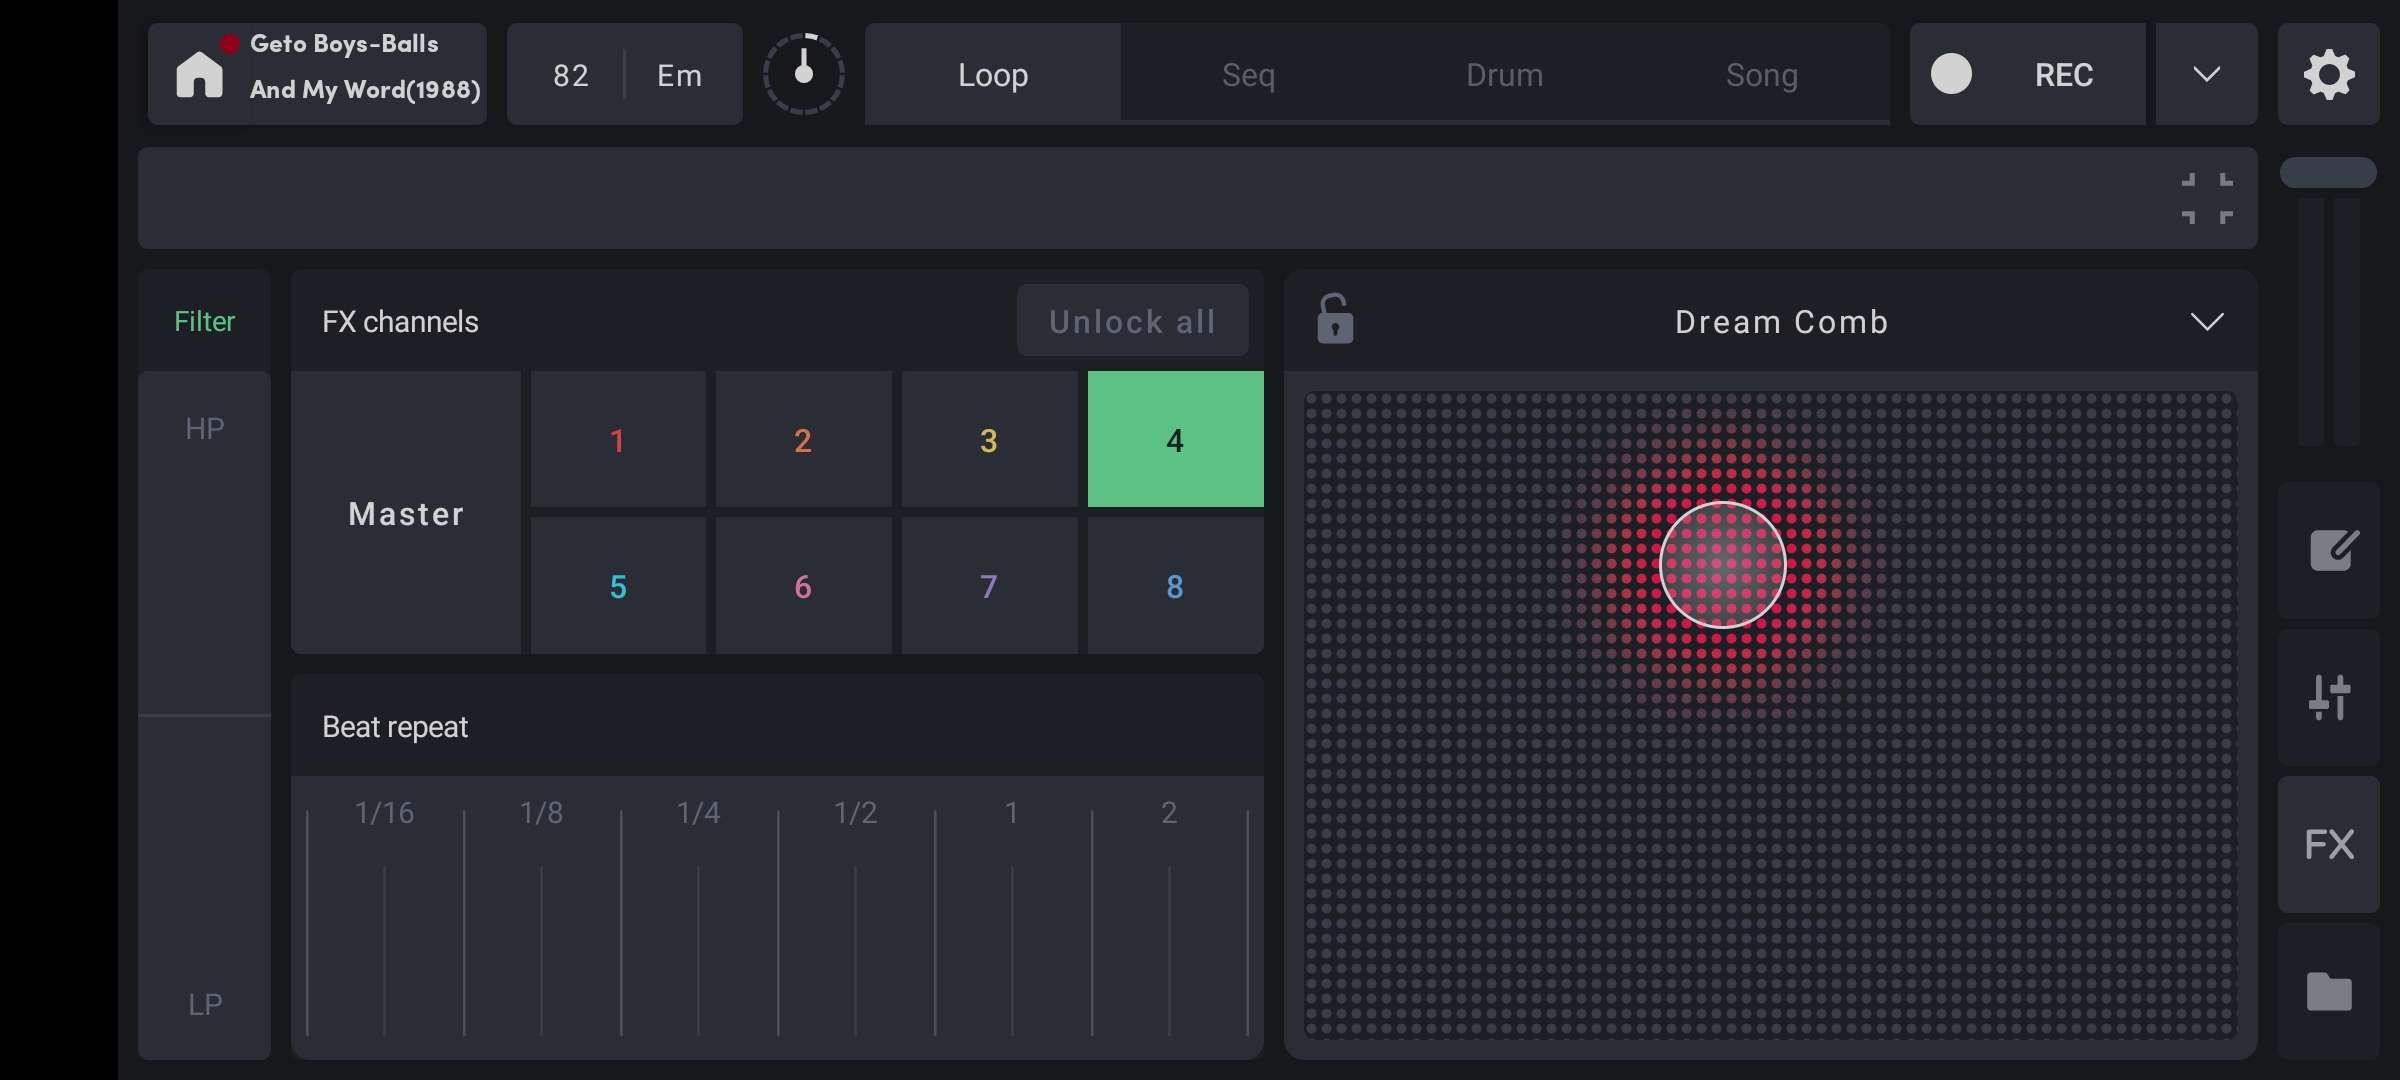This screenshot has height=1080, width=2400.
Task: Switch to the Drum tab
Action: (x=1504, y=74)
